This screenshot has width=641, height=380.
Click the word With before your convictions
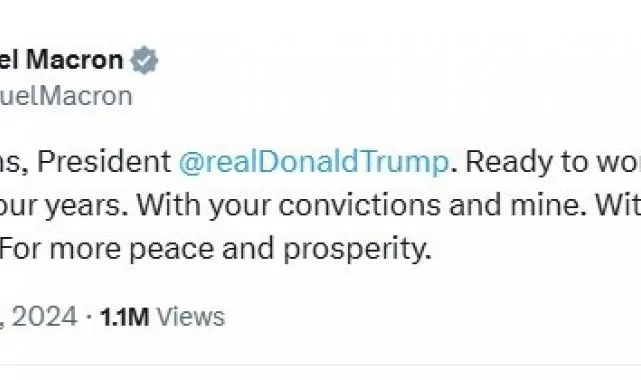click(x=169, y=204)
